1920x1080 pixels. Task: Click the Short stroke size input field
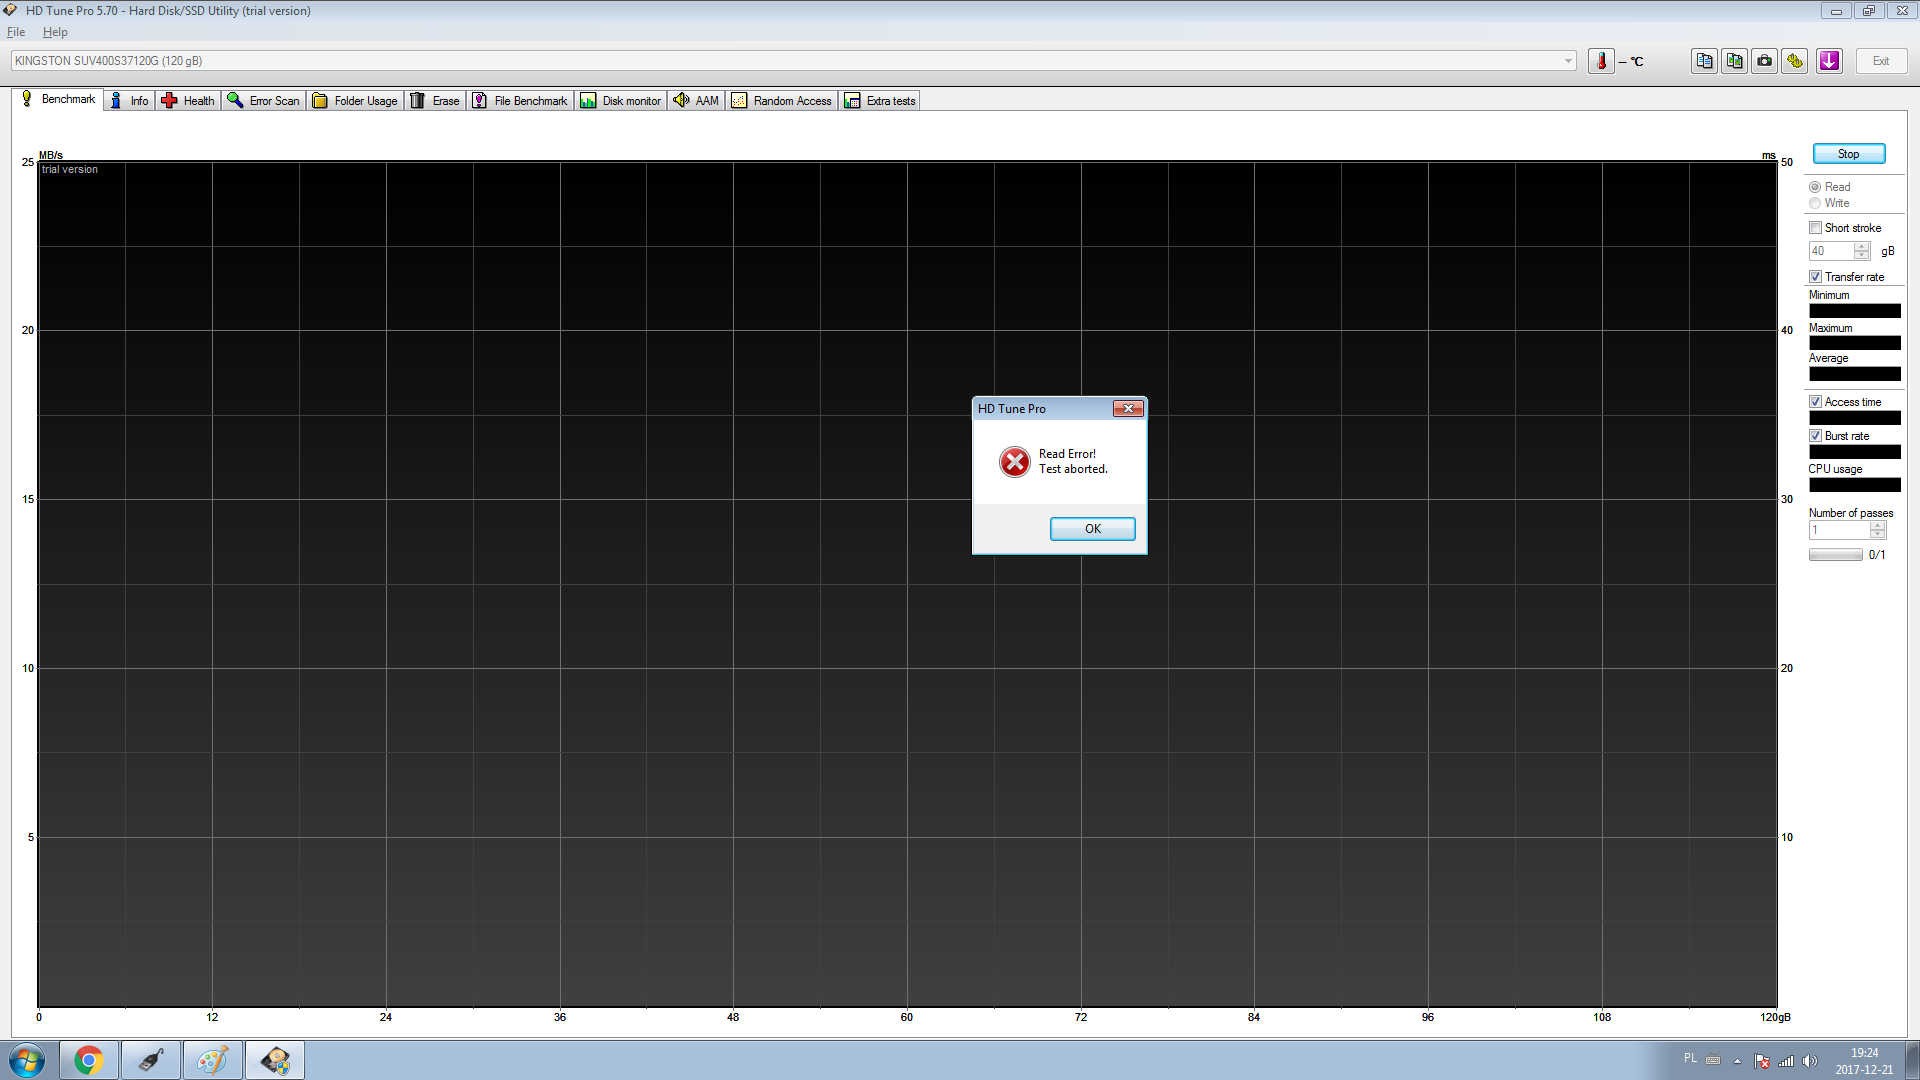point(1831,251)
